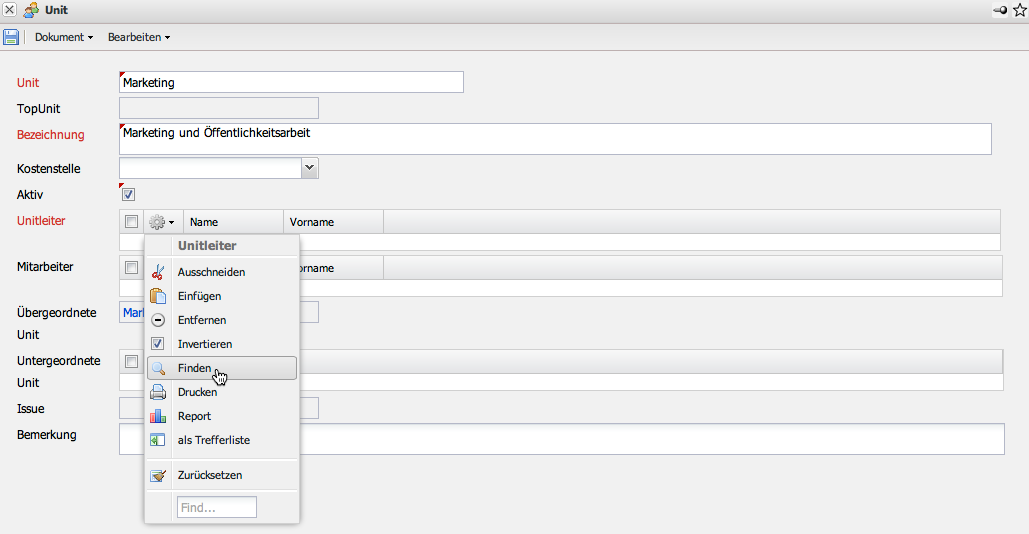1029x534 pixels.
Task: Check the Unitleiter select-all checkbox
Action: pos(131,222)
